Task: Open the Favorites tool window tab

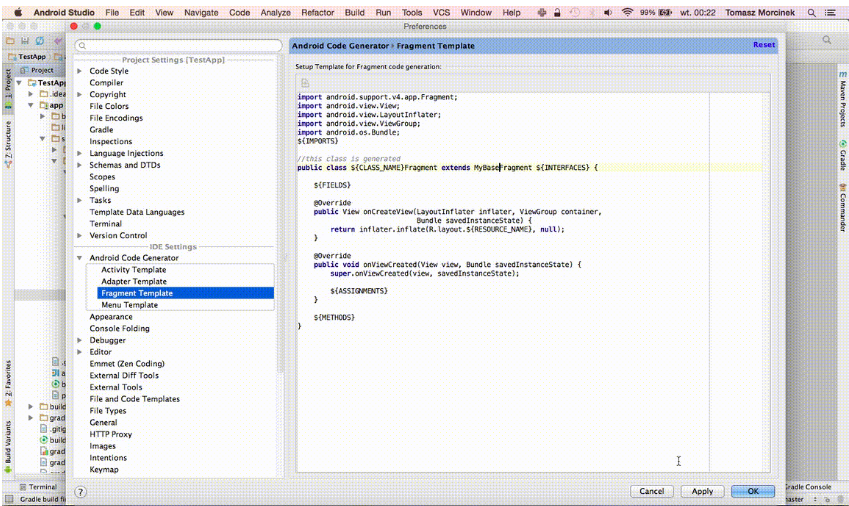Action: point(8,383)
